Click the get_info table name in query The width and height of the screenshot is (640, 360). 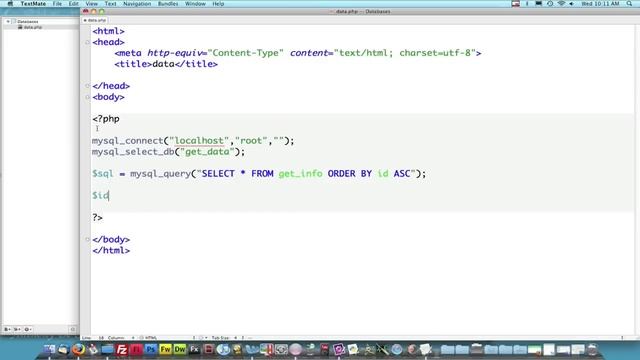click(x=300, y=174)
